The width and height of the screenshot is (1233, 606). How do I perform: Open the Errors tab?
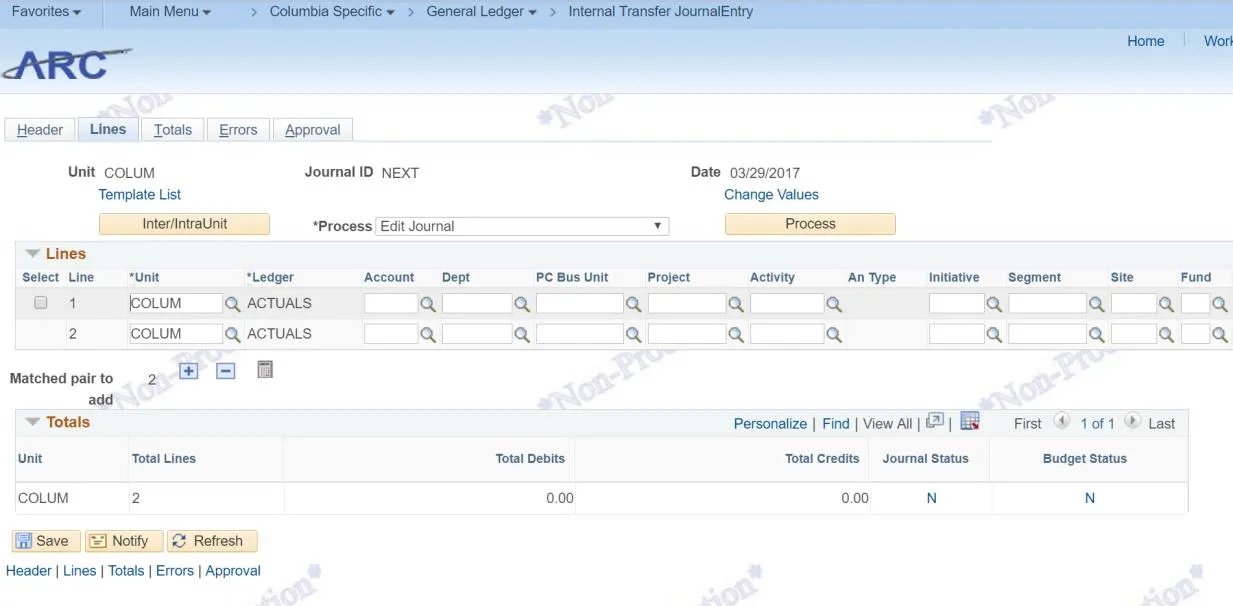point(238,130)
